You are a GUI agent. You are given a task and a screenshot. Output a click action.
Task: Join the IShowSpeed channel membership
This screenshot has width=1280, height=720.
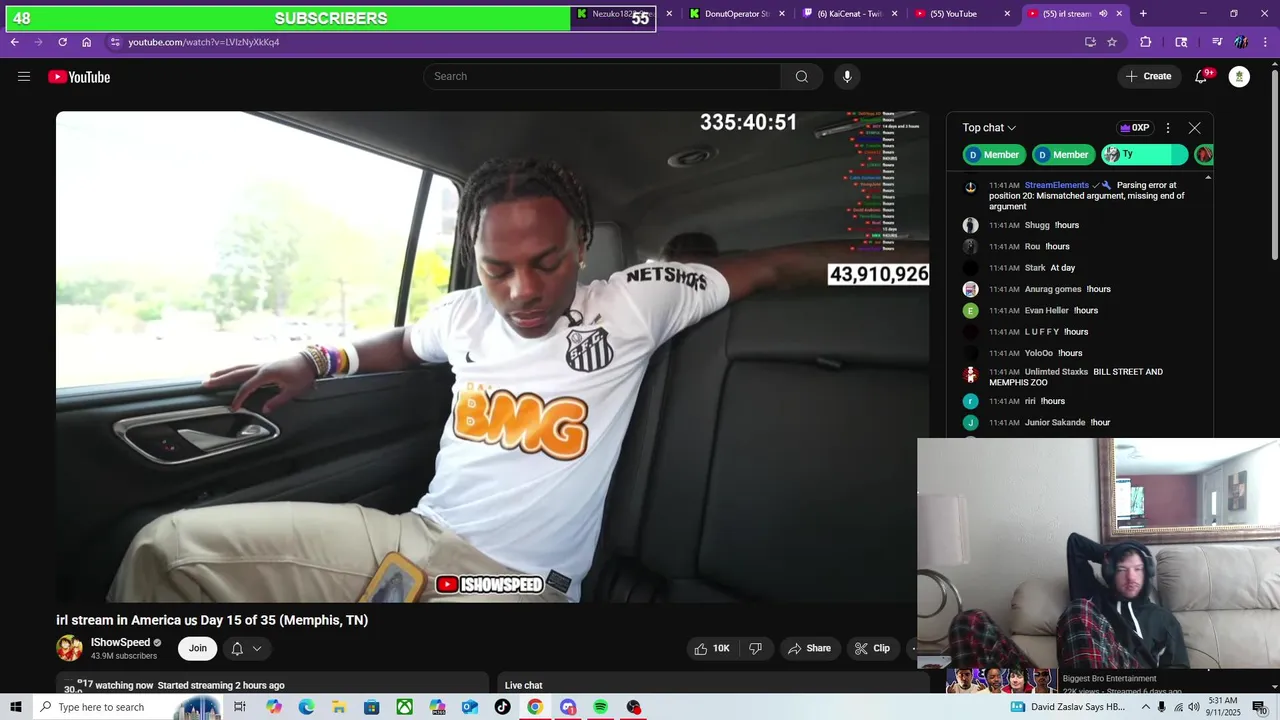[x=198, y=648]
